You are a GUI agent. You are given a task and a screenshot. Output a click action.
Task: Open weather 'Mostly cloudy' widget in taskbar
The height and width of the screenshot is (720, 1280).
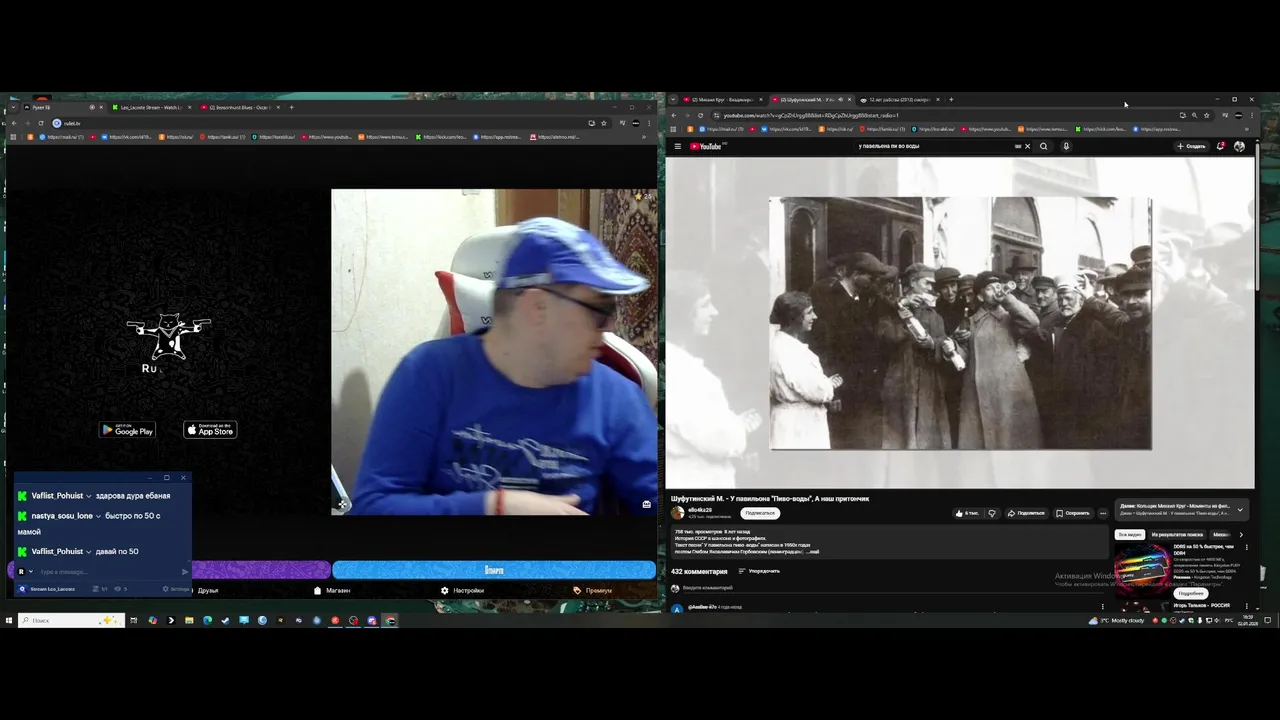pos(1118,620)
